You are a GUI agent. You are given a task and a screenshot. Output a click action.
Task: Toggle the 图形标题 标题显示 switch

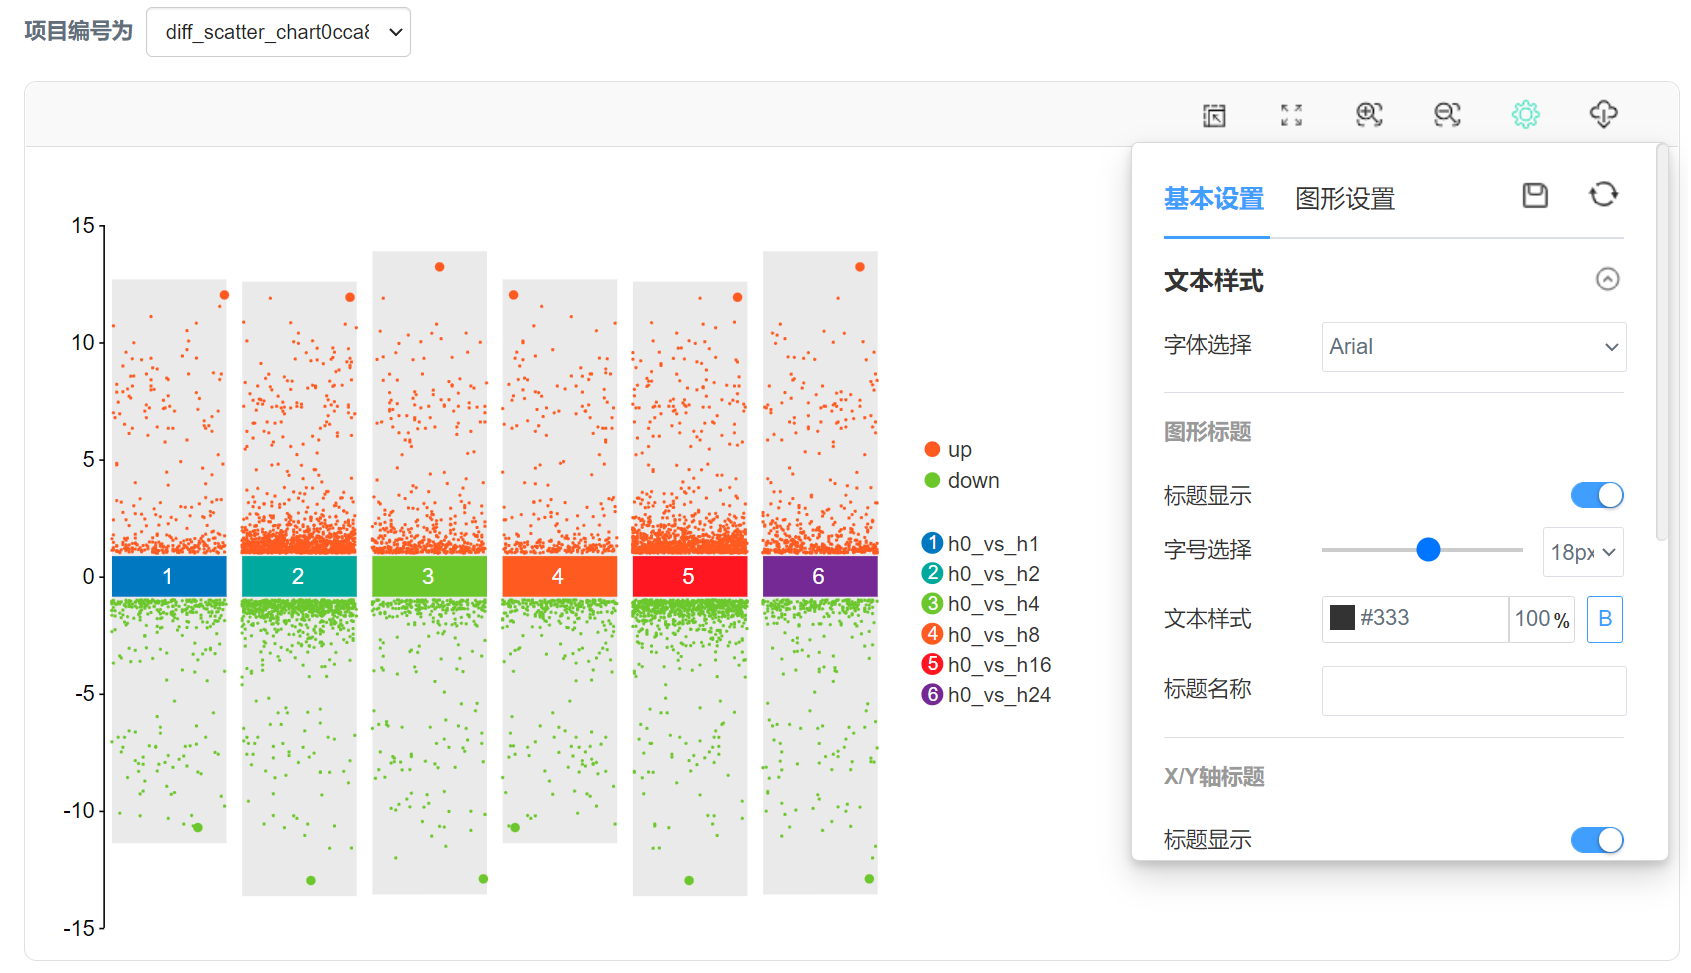[x=1597, y=495]
